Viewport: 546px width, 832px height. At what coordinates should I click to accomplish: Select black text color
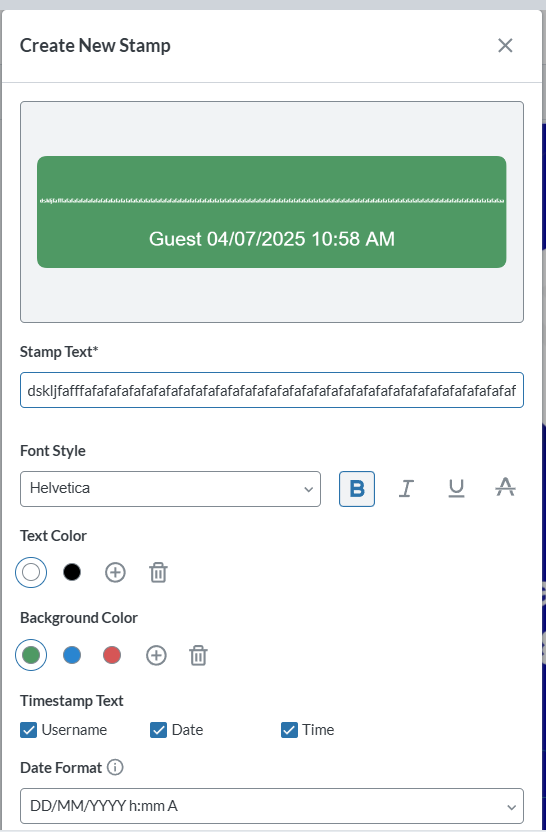tap(72, 573)
